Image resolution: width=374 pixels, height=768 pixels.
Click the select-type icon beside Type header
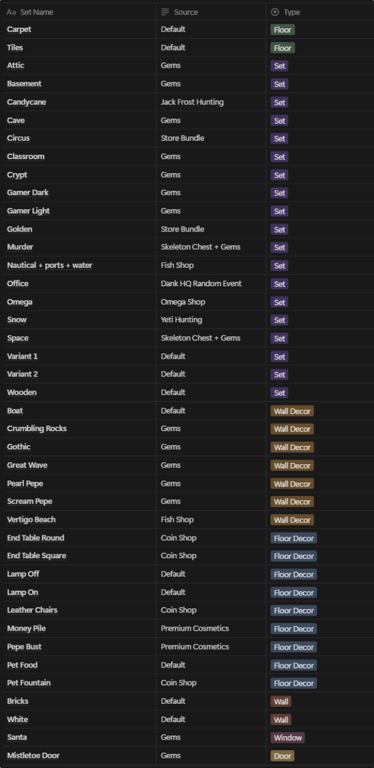point(275,12)
